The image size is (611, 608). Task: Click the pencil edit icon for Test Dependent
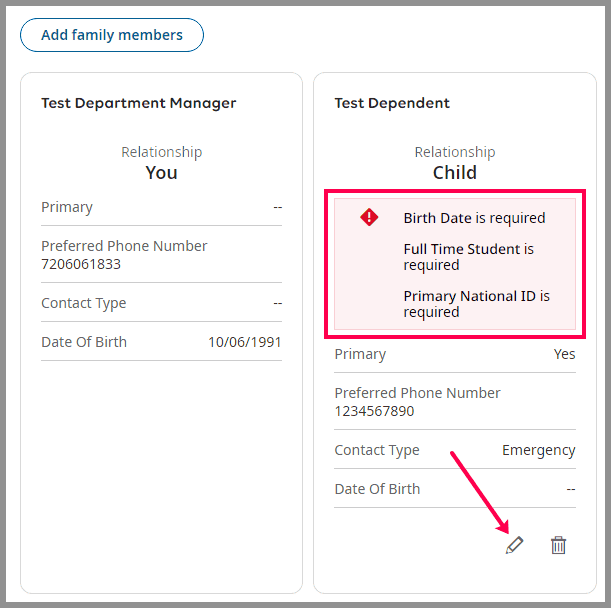[514, 545]
